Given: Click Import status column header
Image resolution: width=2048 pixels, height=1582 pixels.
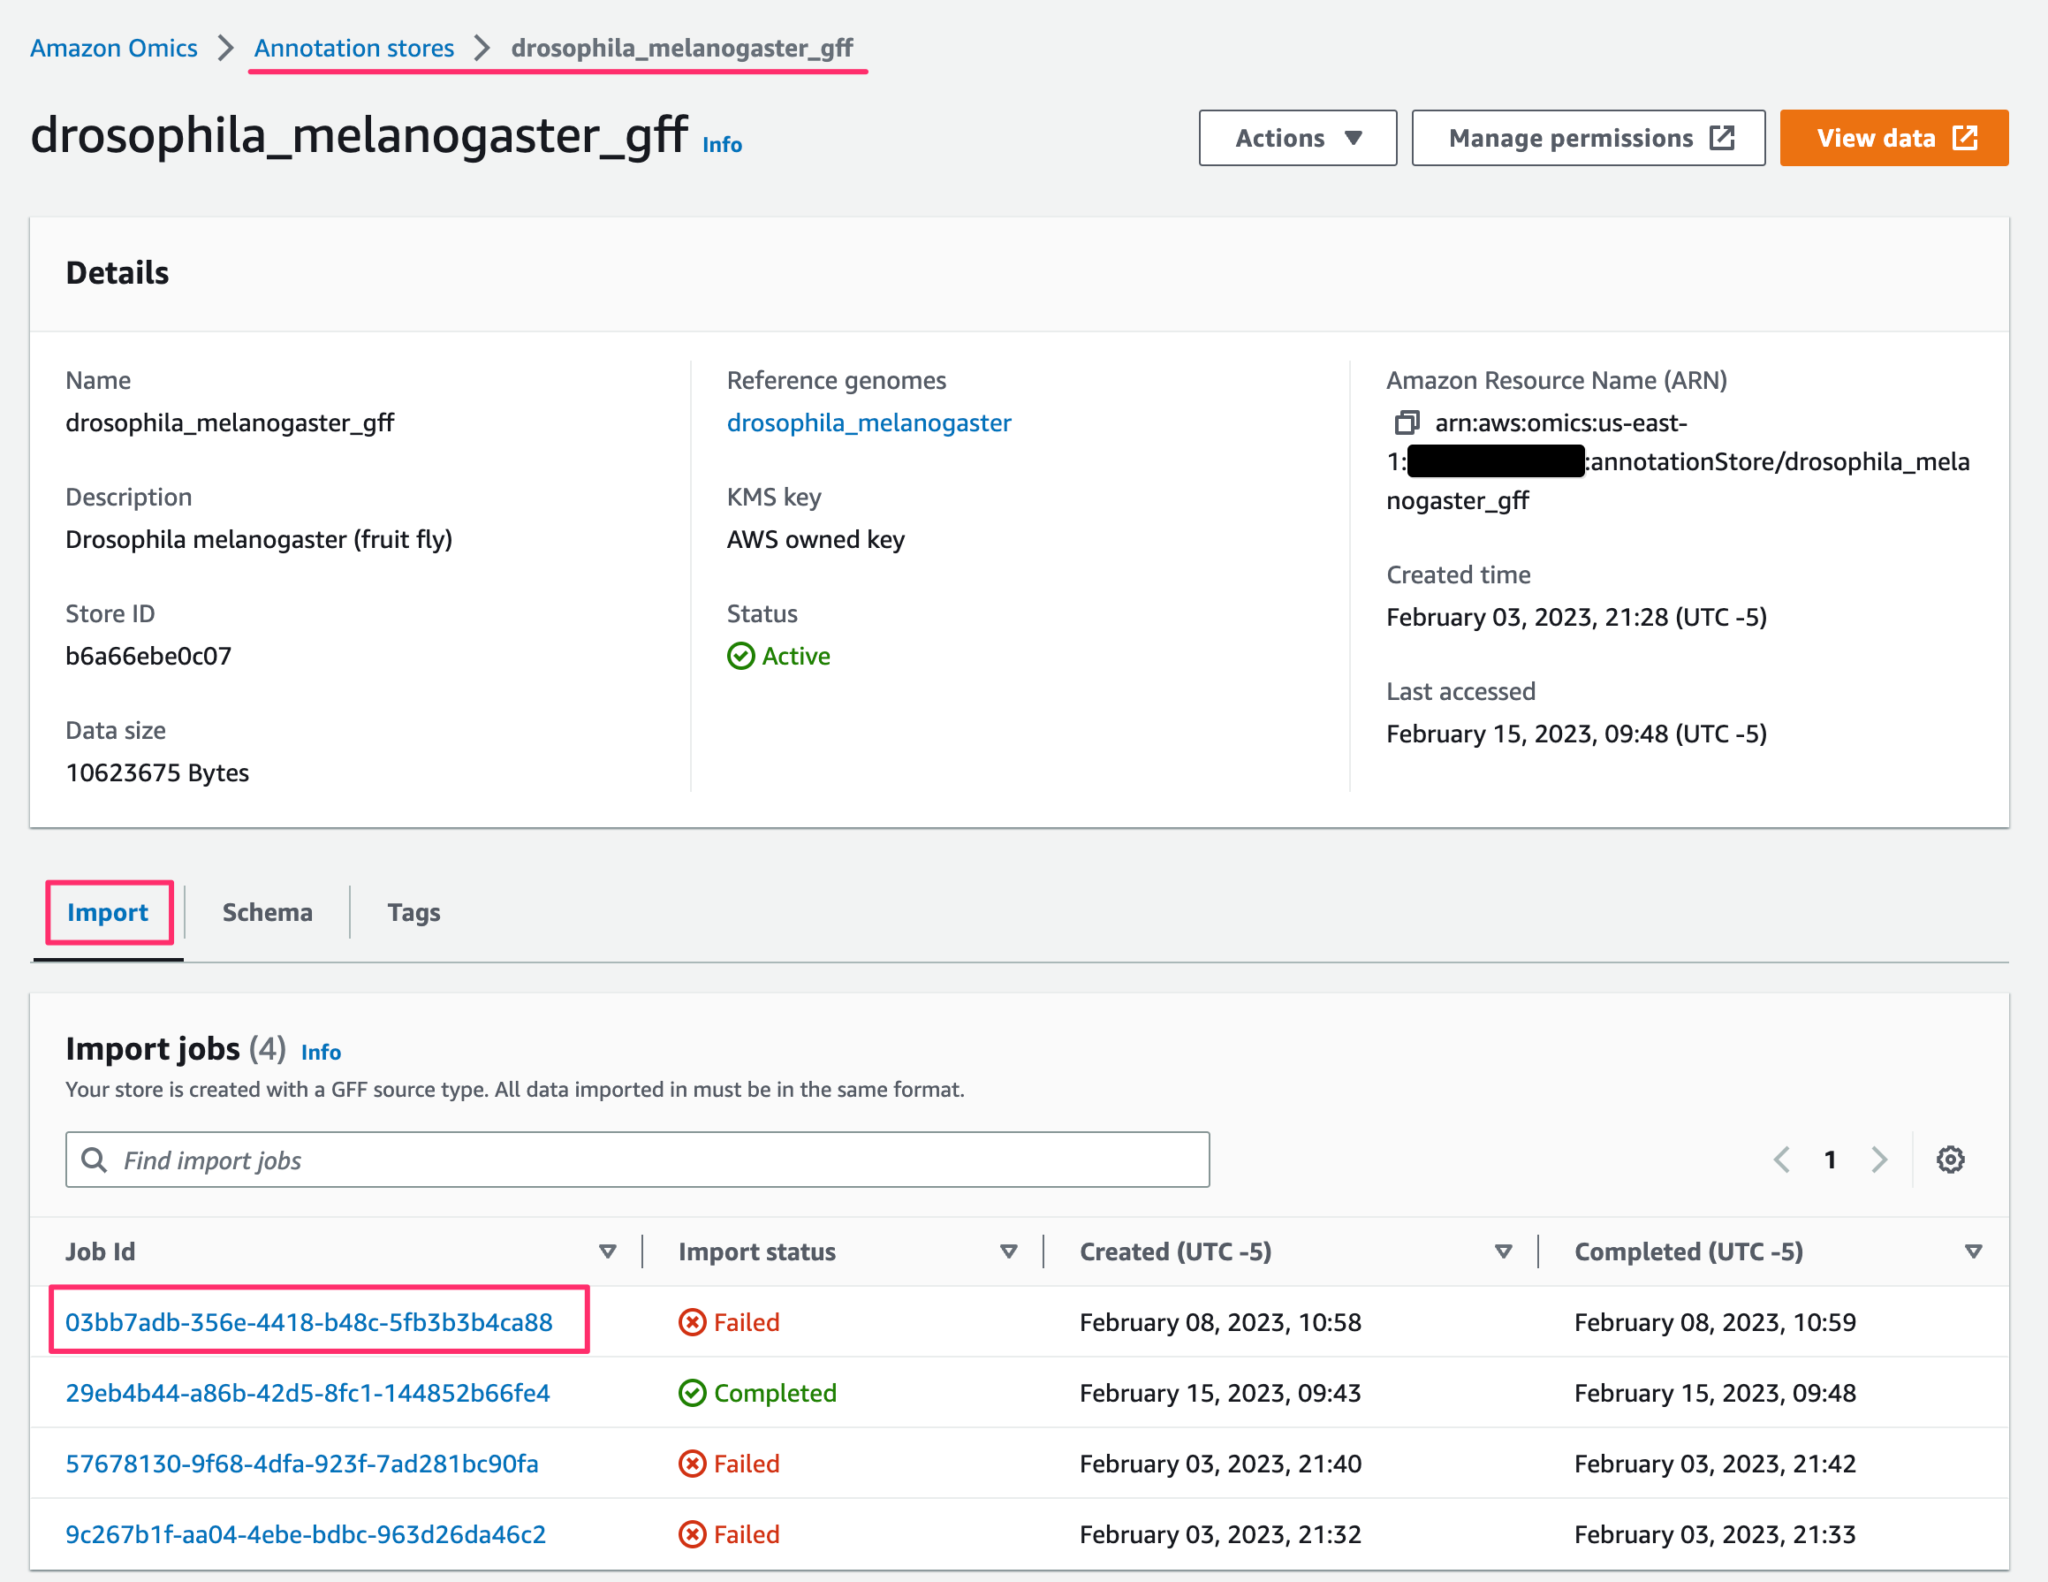Looking at the screenshot, I should click(x=757, y=1252).
